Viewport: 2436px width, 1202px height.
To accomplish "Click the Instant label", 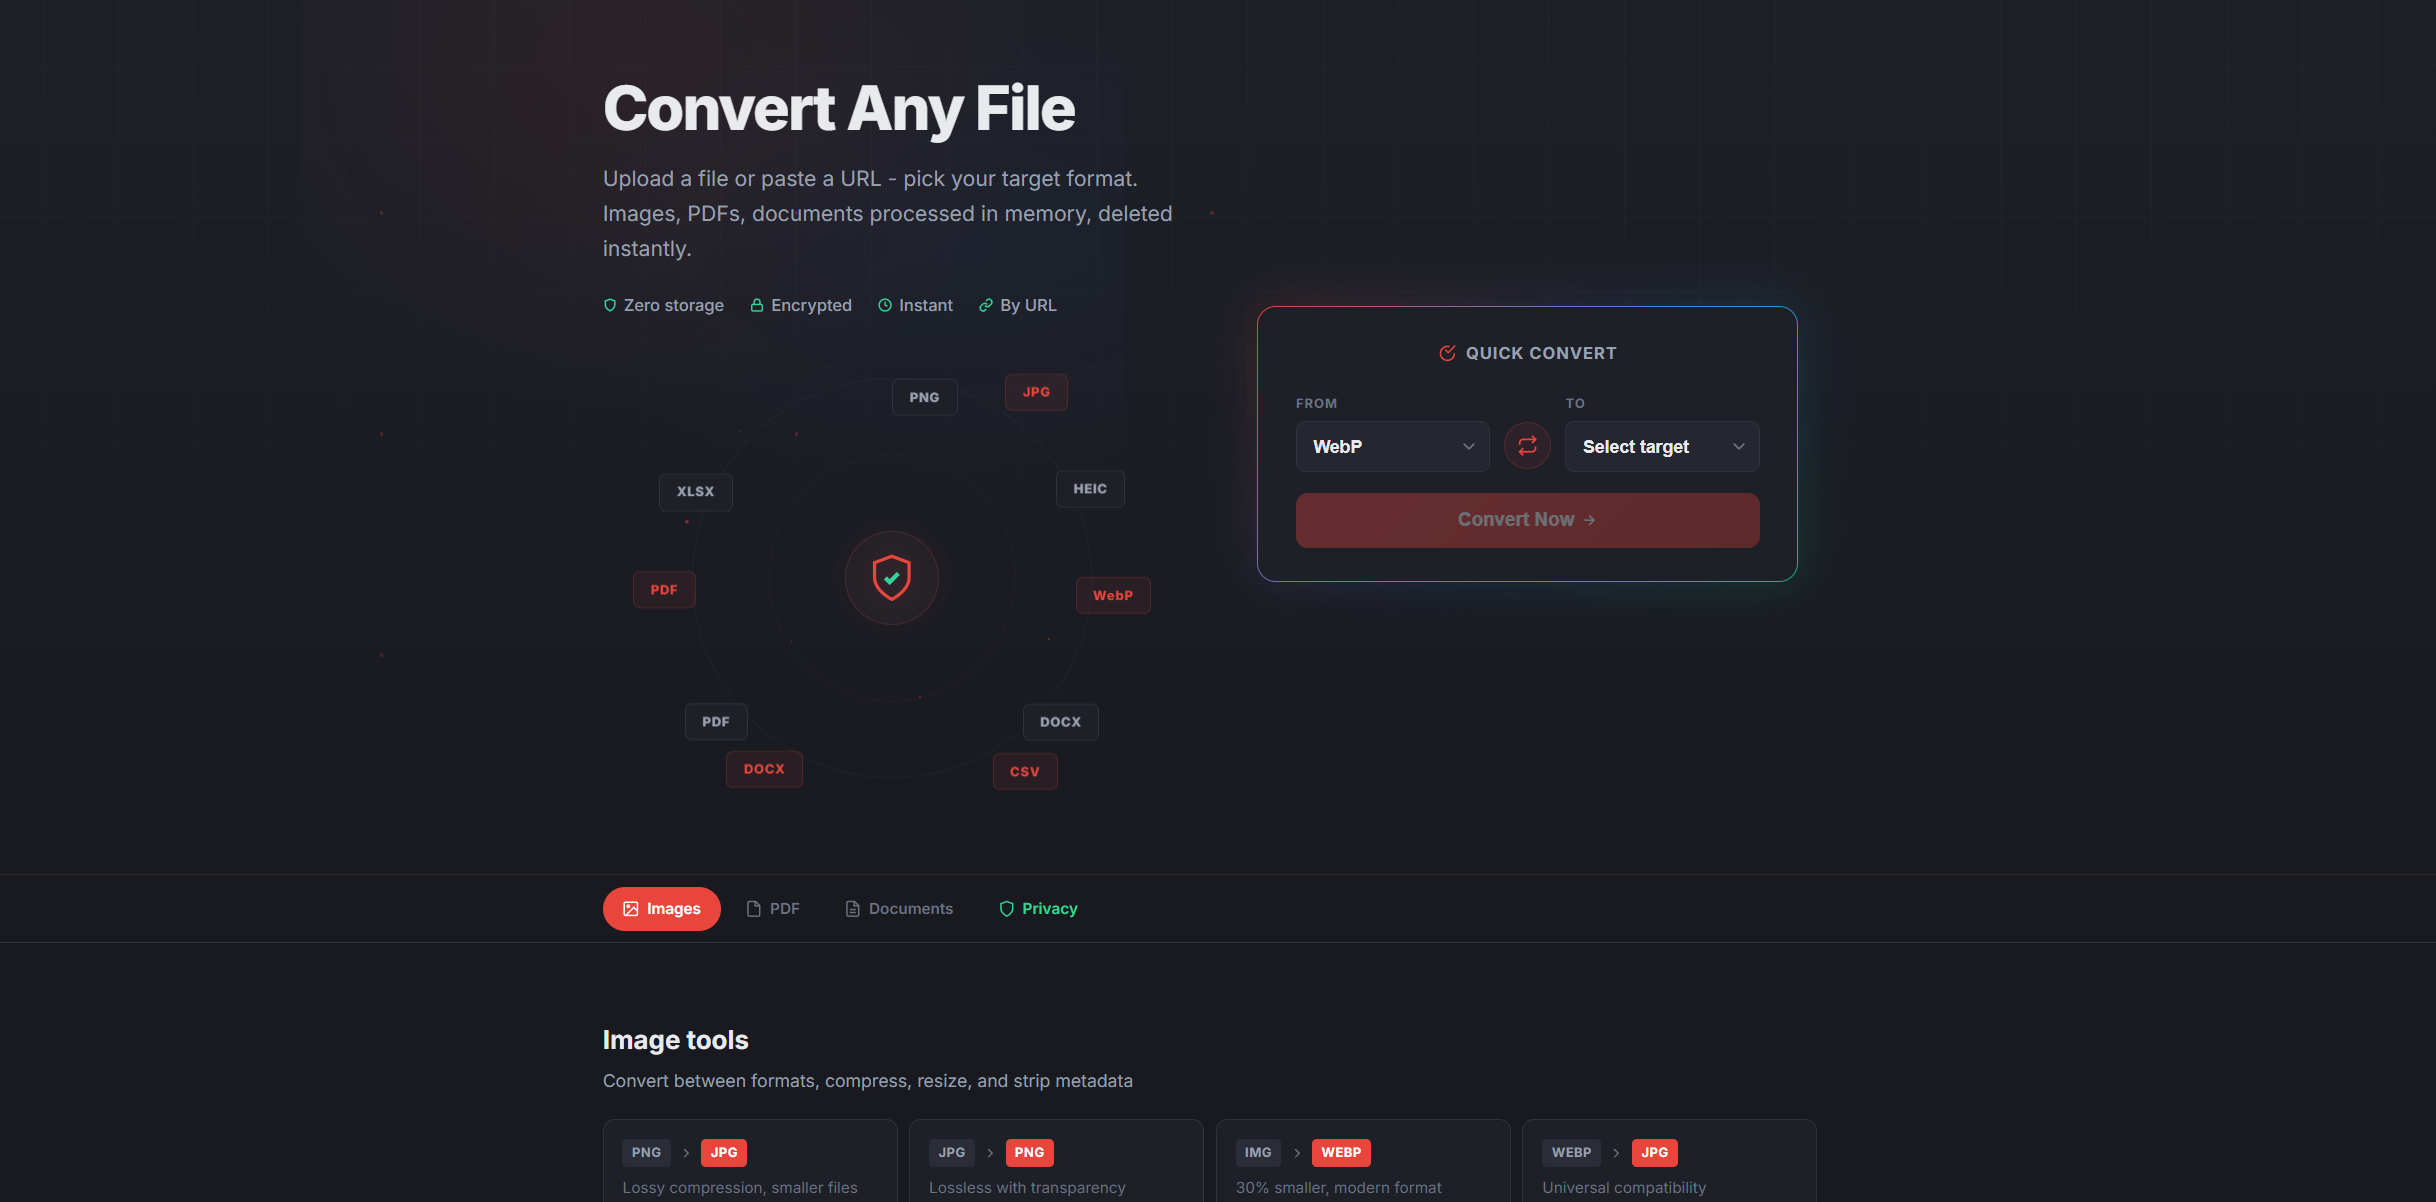I will tap(926, 306).
